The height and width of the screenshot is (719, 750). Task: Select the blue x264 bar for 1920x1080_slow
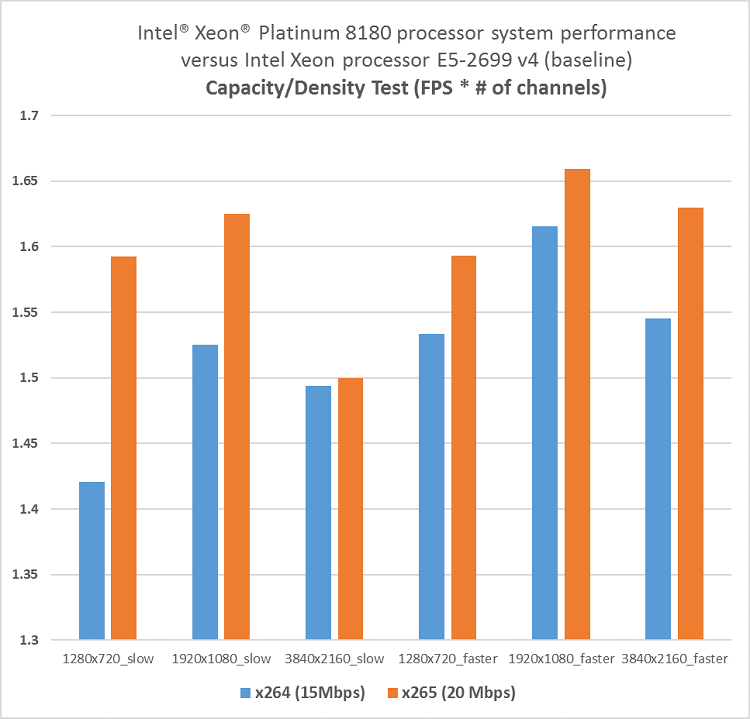[205, 492]
